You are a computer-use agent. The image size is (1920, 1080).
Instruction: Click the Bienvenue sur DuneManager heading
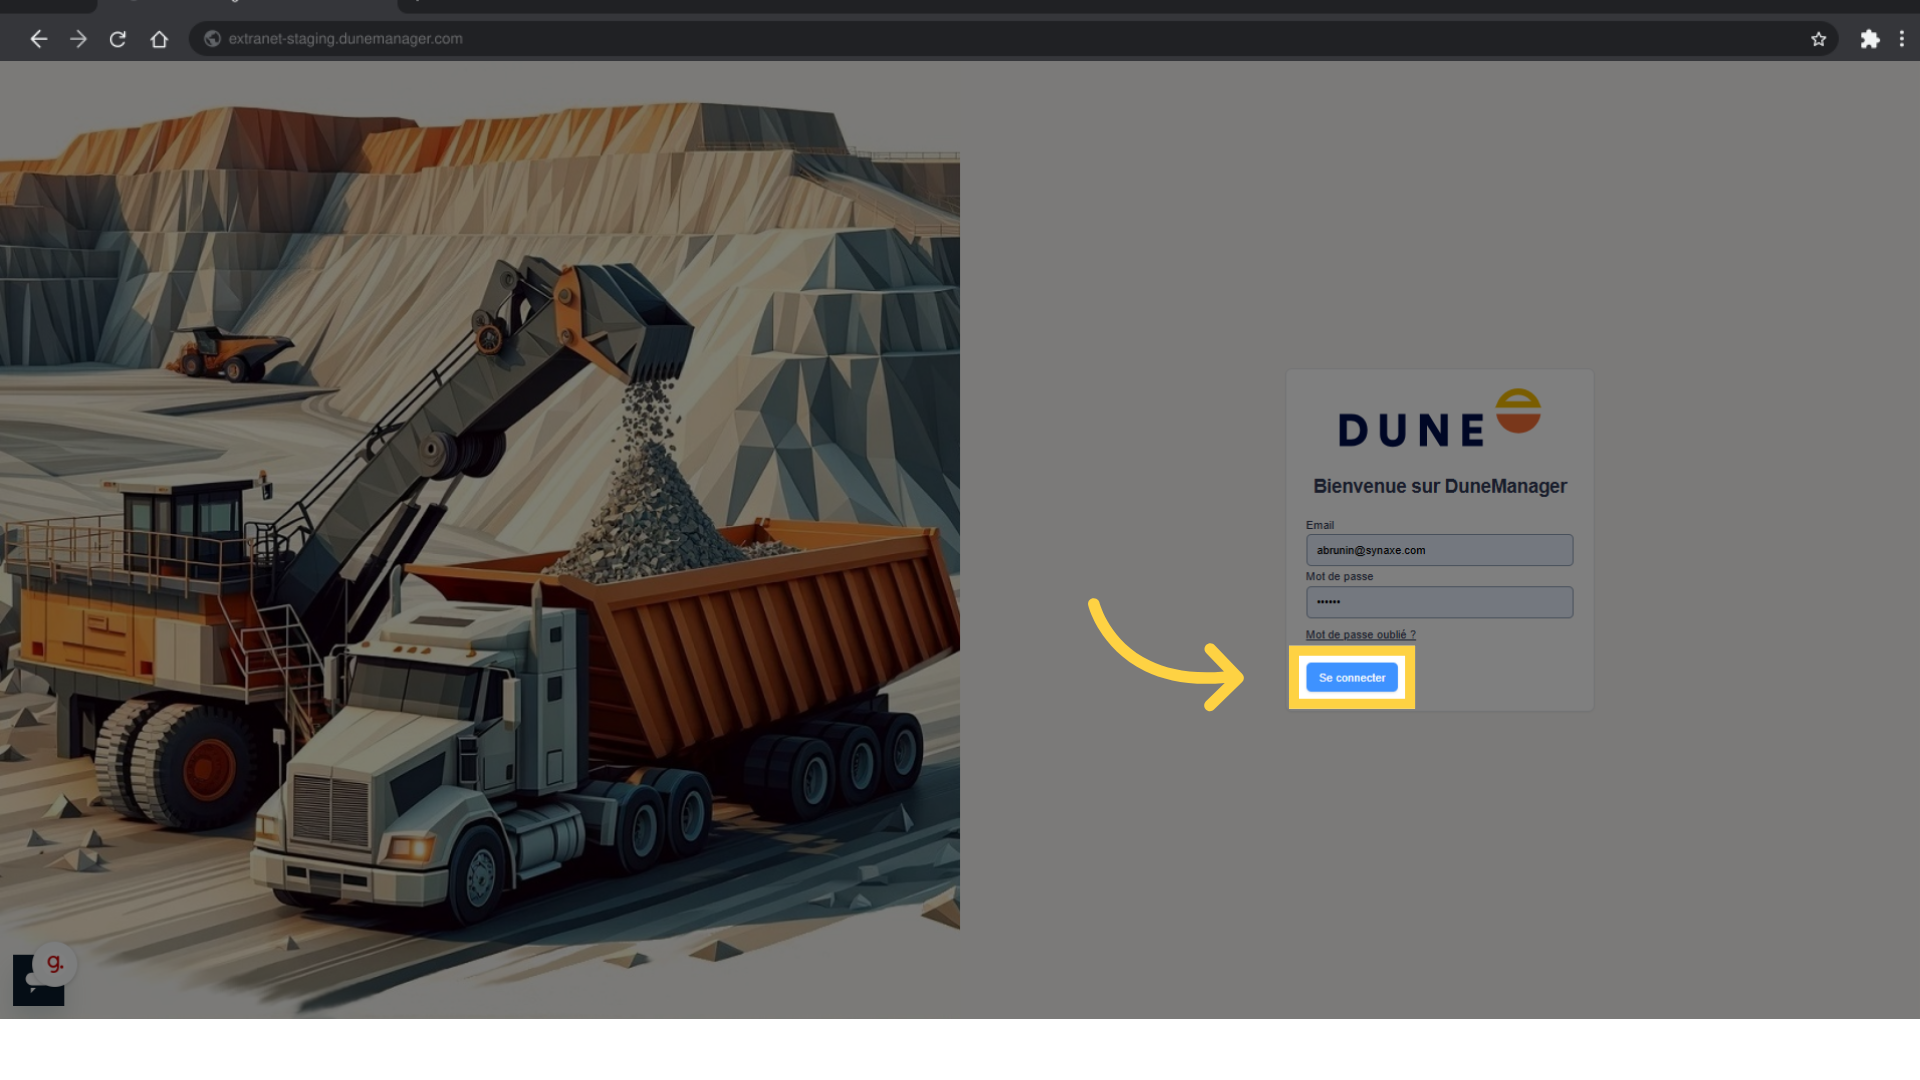[1440, 486]
